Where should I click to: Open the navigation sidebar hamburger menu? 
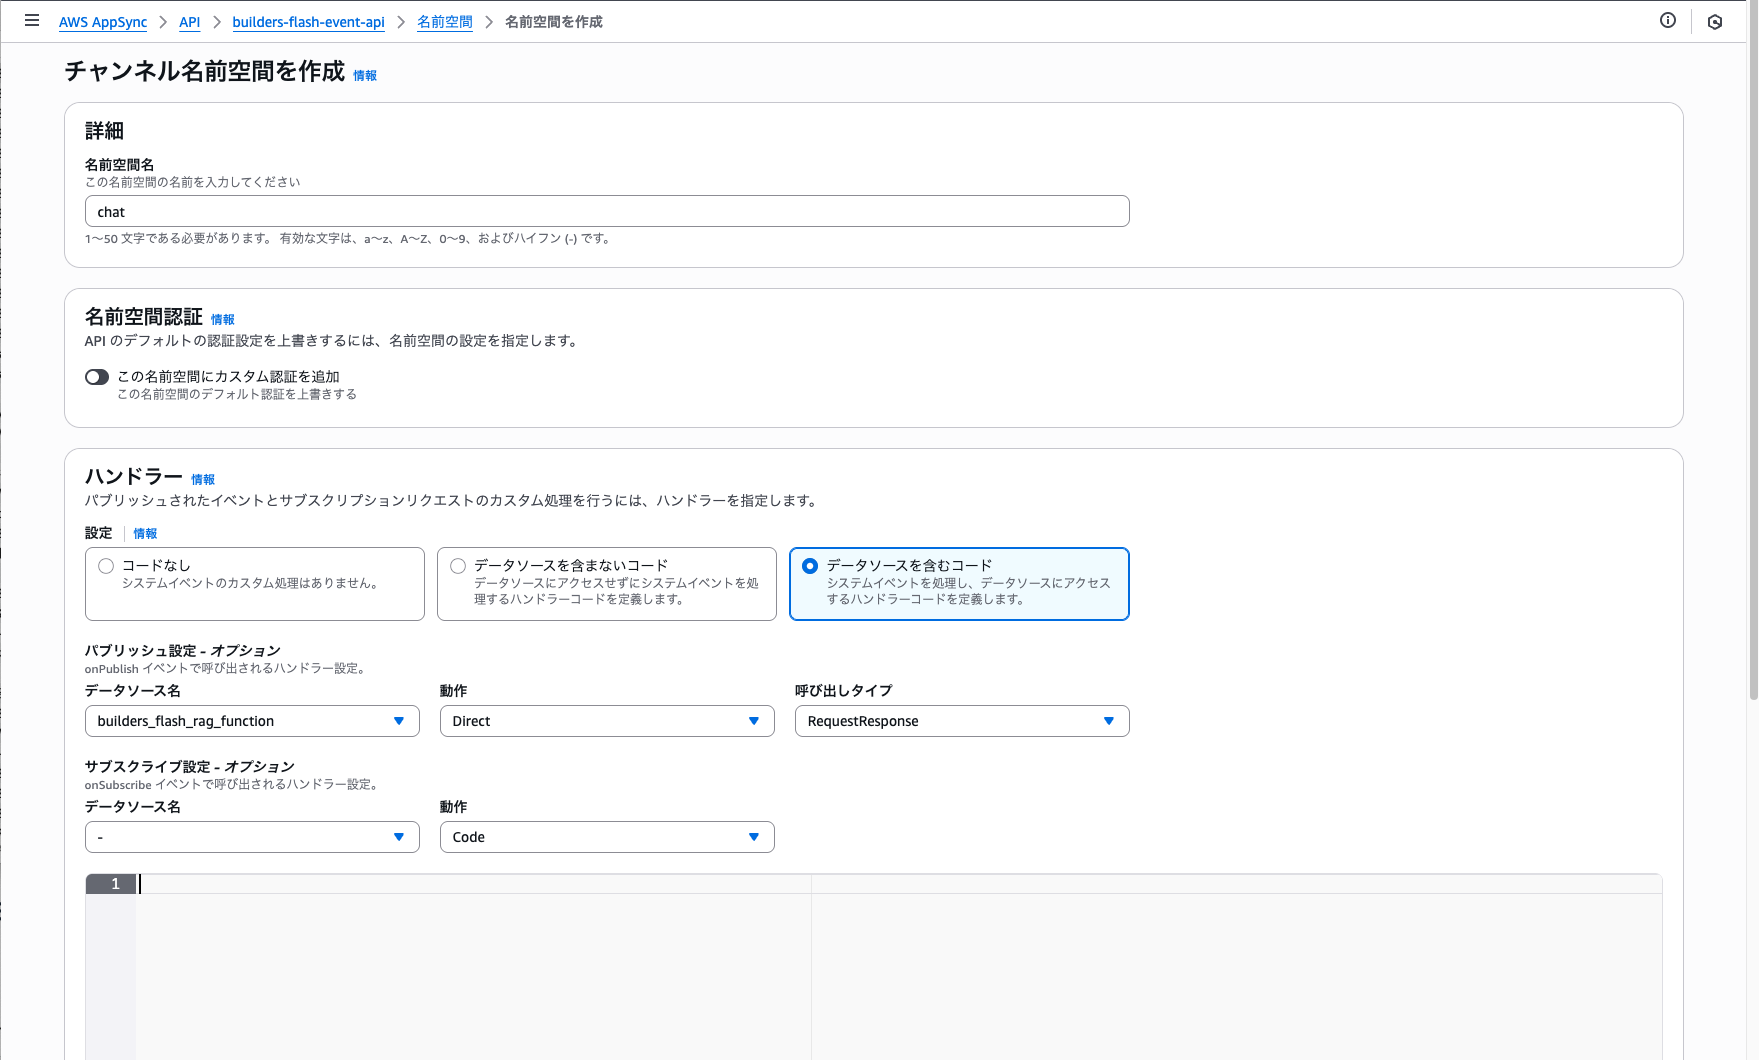pyautogui.click(x=32, y=20)
